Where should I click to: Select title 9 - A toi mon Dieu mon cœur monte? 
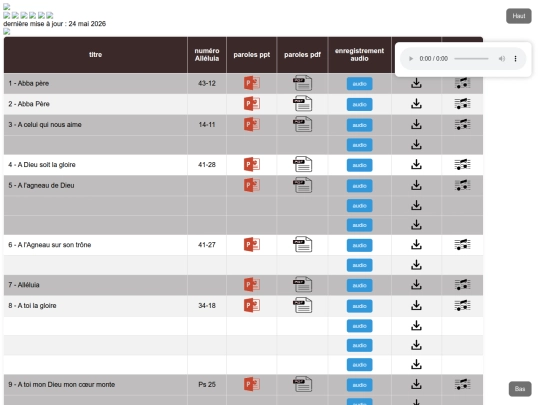click(62, 385)
